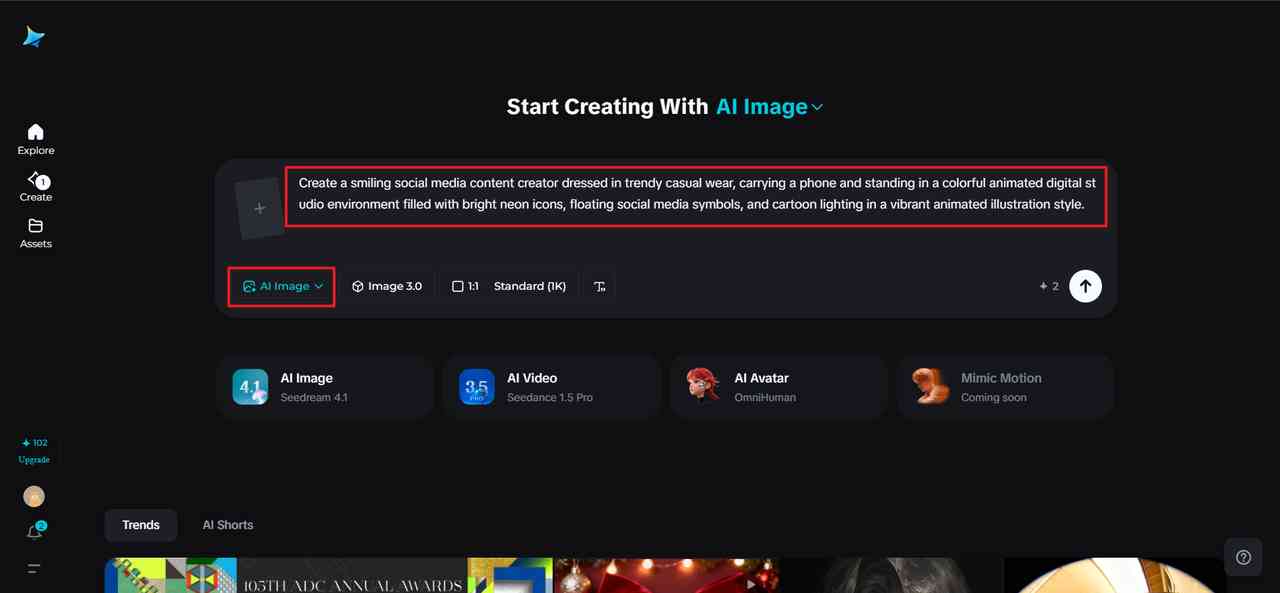The width and height of the screenshot is (1280, 593).
Task: Select the AI Avatar OmniHuman card
Action: click(779, 387)
